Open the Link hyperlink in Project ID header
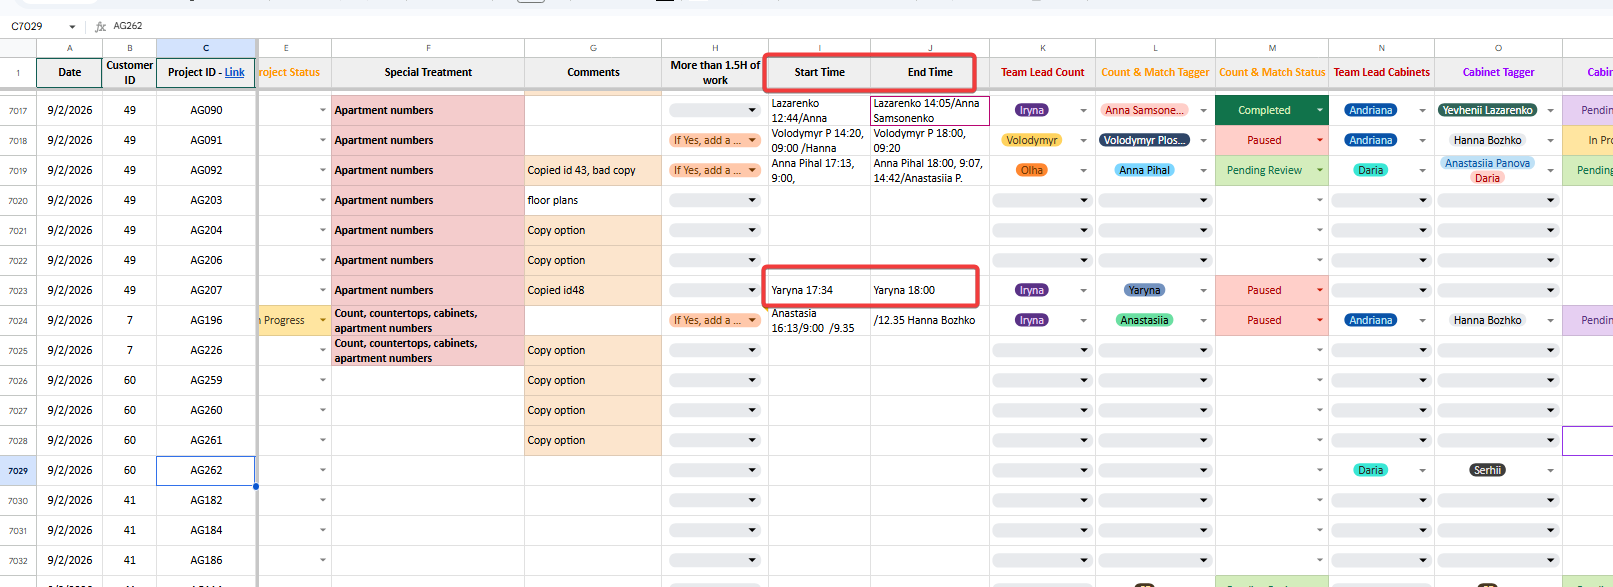Viewport: 1613px width, 587px height. (x=234, y=72)
